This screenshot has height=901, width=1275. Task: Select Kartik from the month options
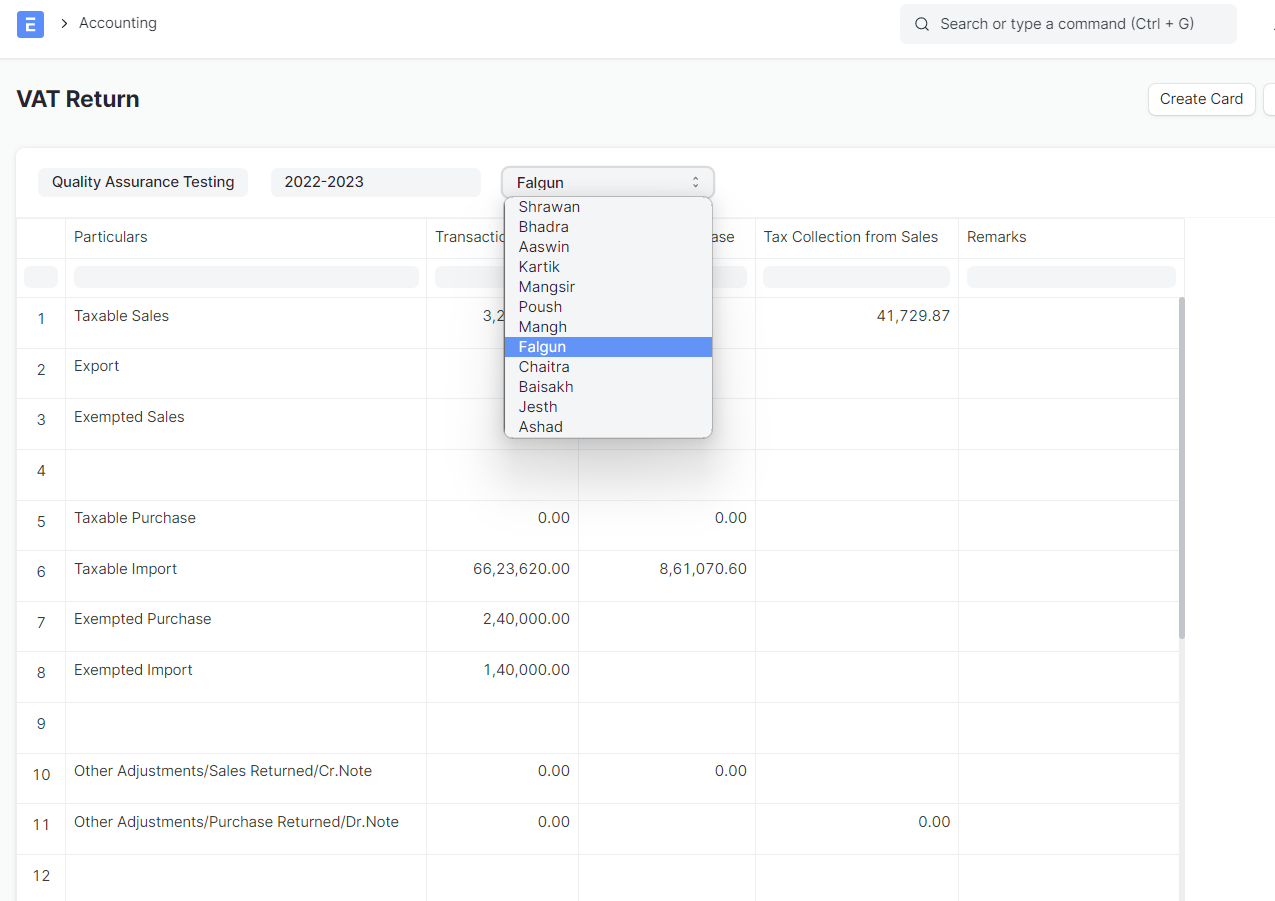pyautogui.click(x=539, y=267)
